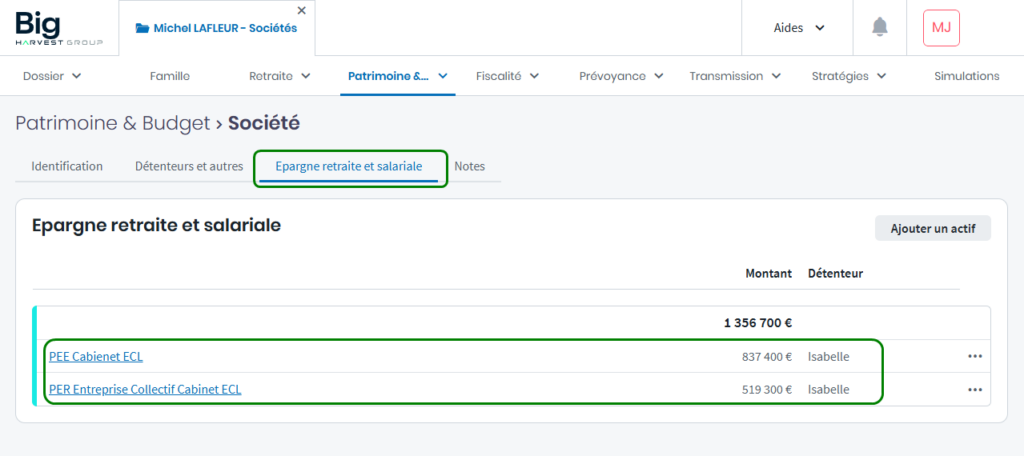
Task: Open three-dot menu for PEE Cabienet ECL
Action: (x=974, y=356)
